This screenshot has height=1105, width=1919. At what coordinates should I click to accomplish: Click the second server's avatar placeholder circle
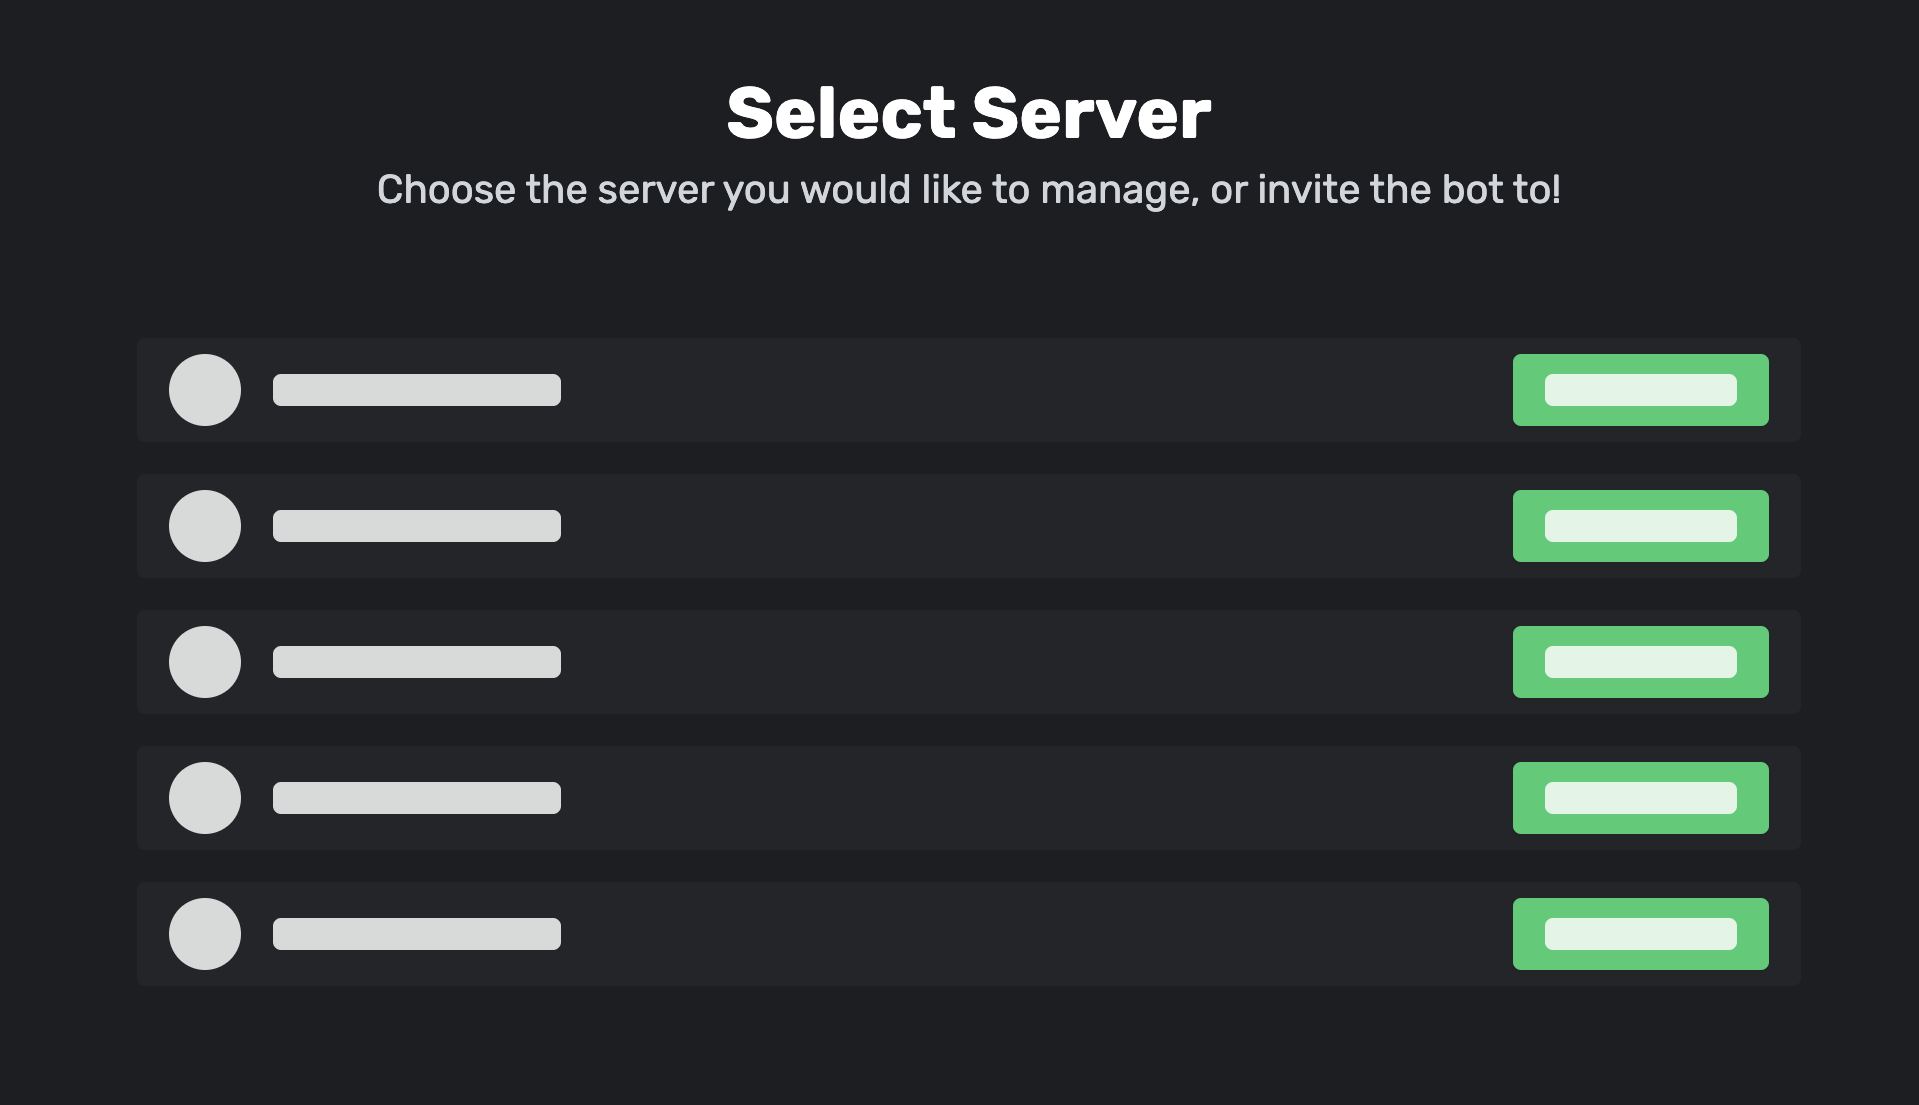(205, 526)
